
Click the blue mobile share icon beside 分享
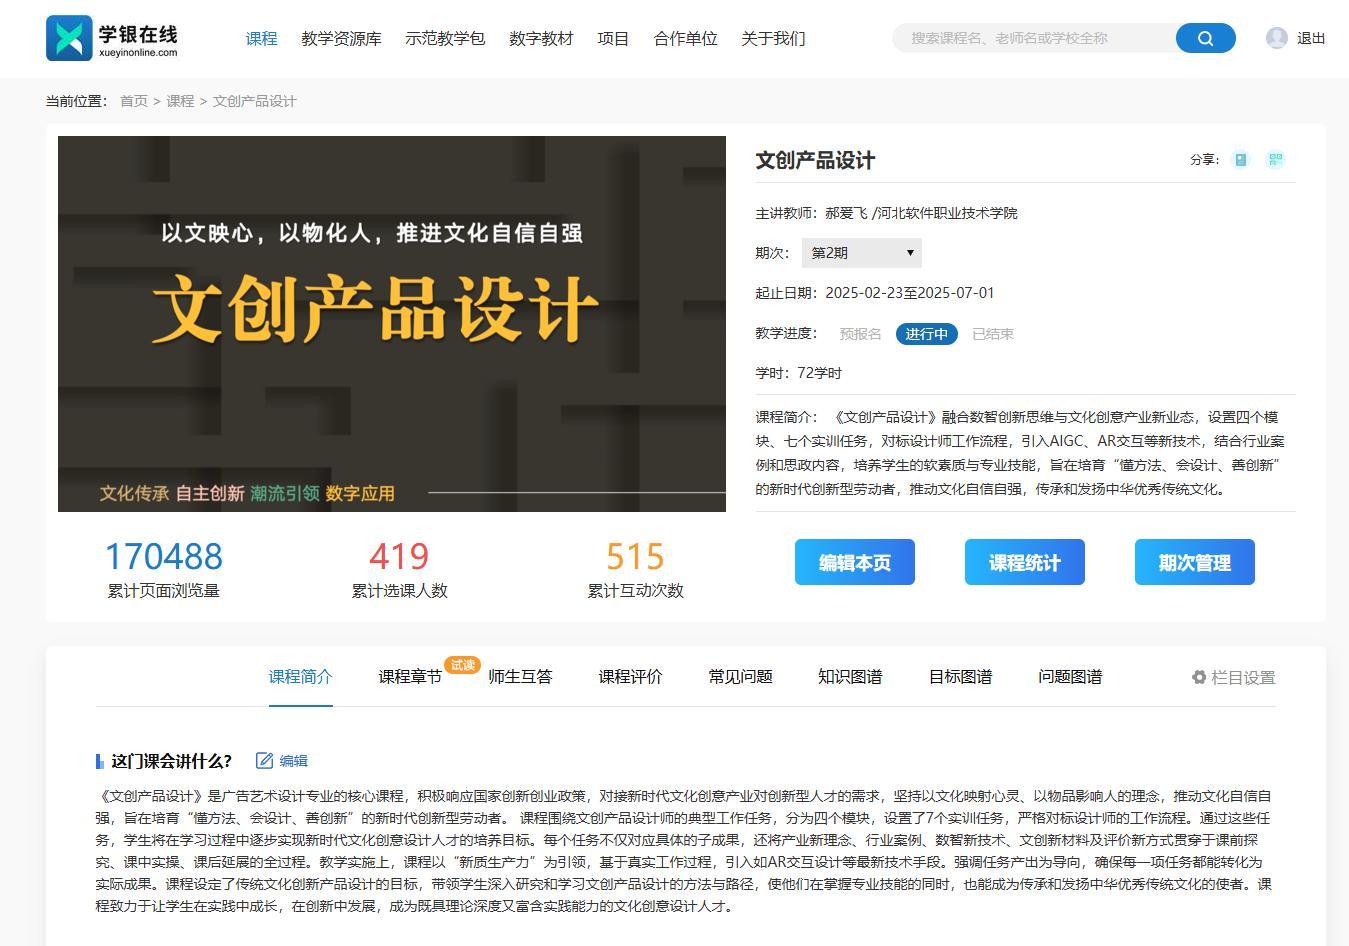coord(1240,159)
